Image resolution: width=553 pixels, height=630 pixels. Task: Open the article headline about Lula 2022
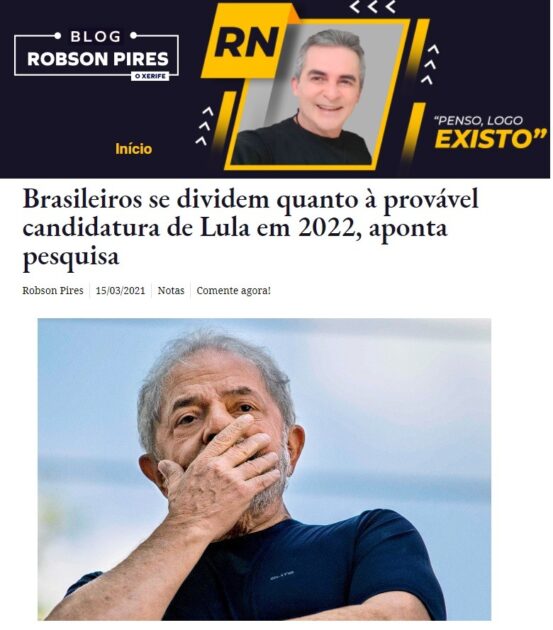(250, 227)
